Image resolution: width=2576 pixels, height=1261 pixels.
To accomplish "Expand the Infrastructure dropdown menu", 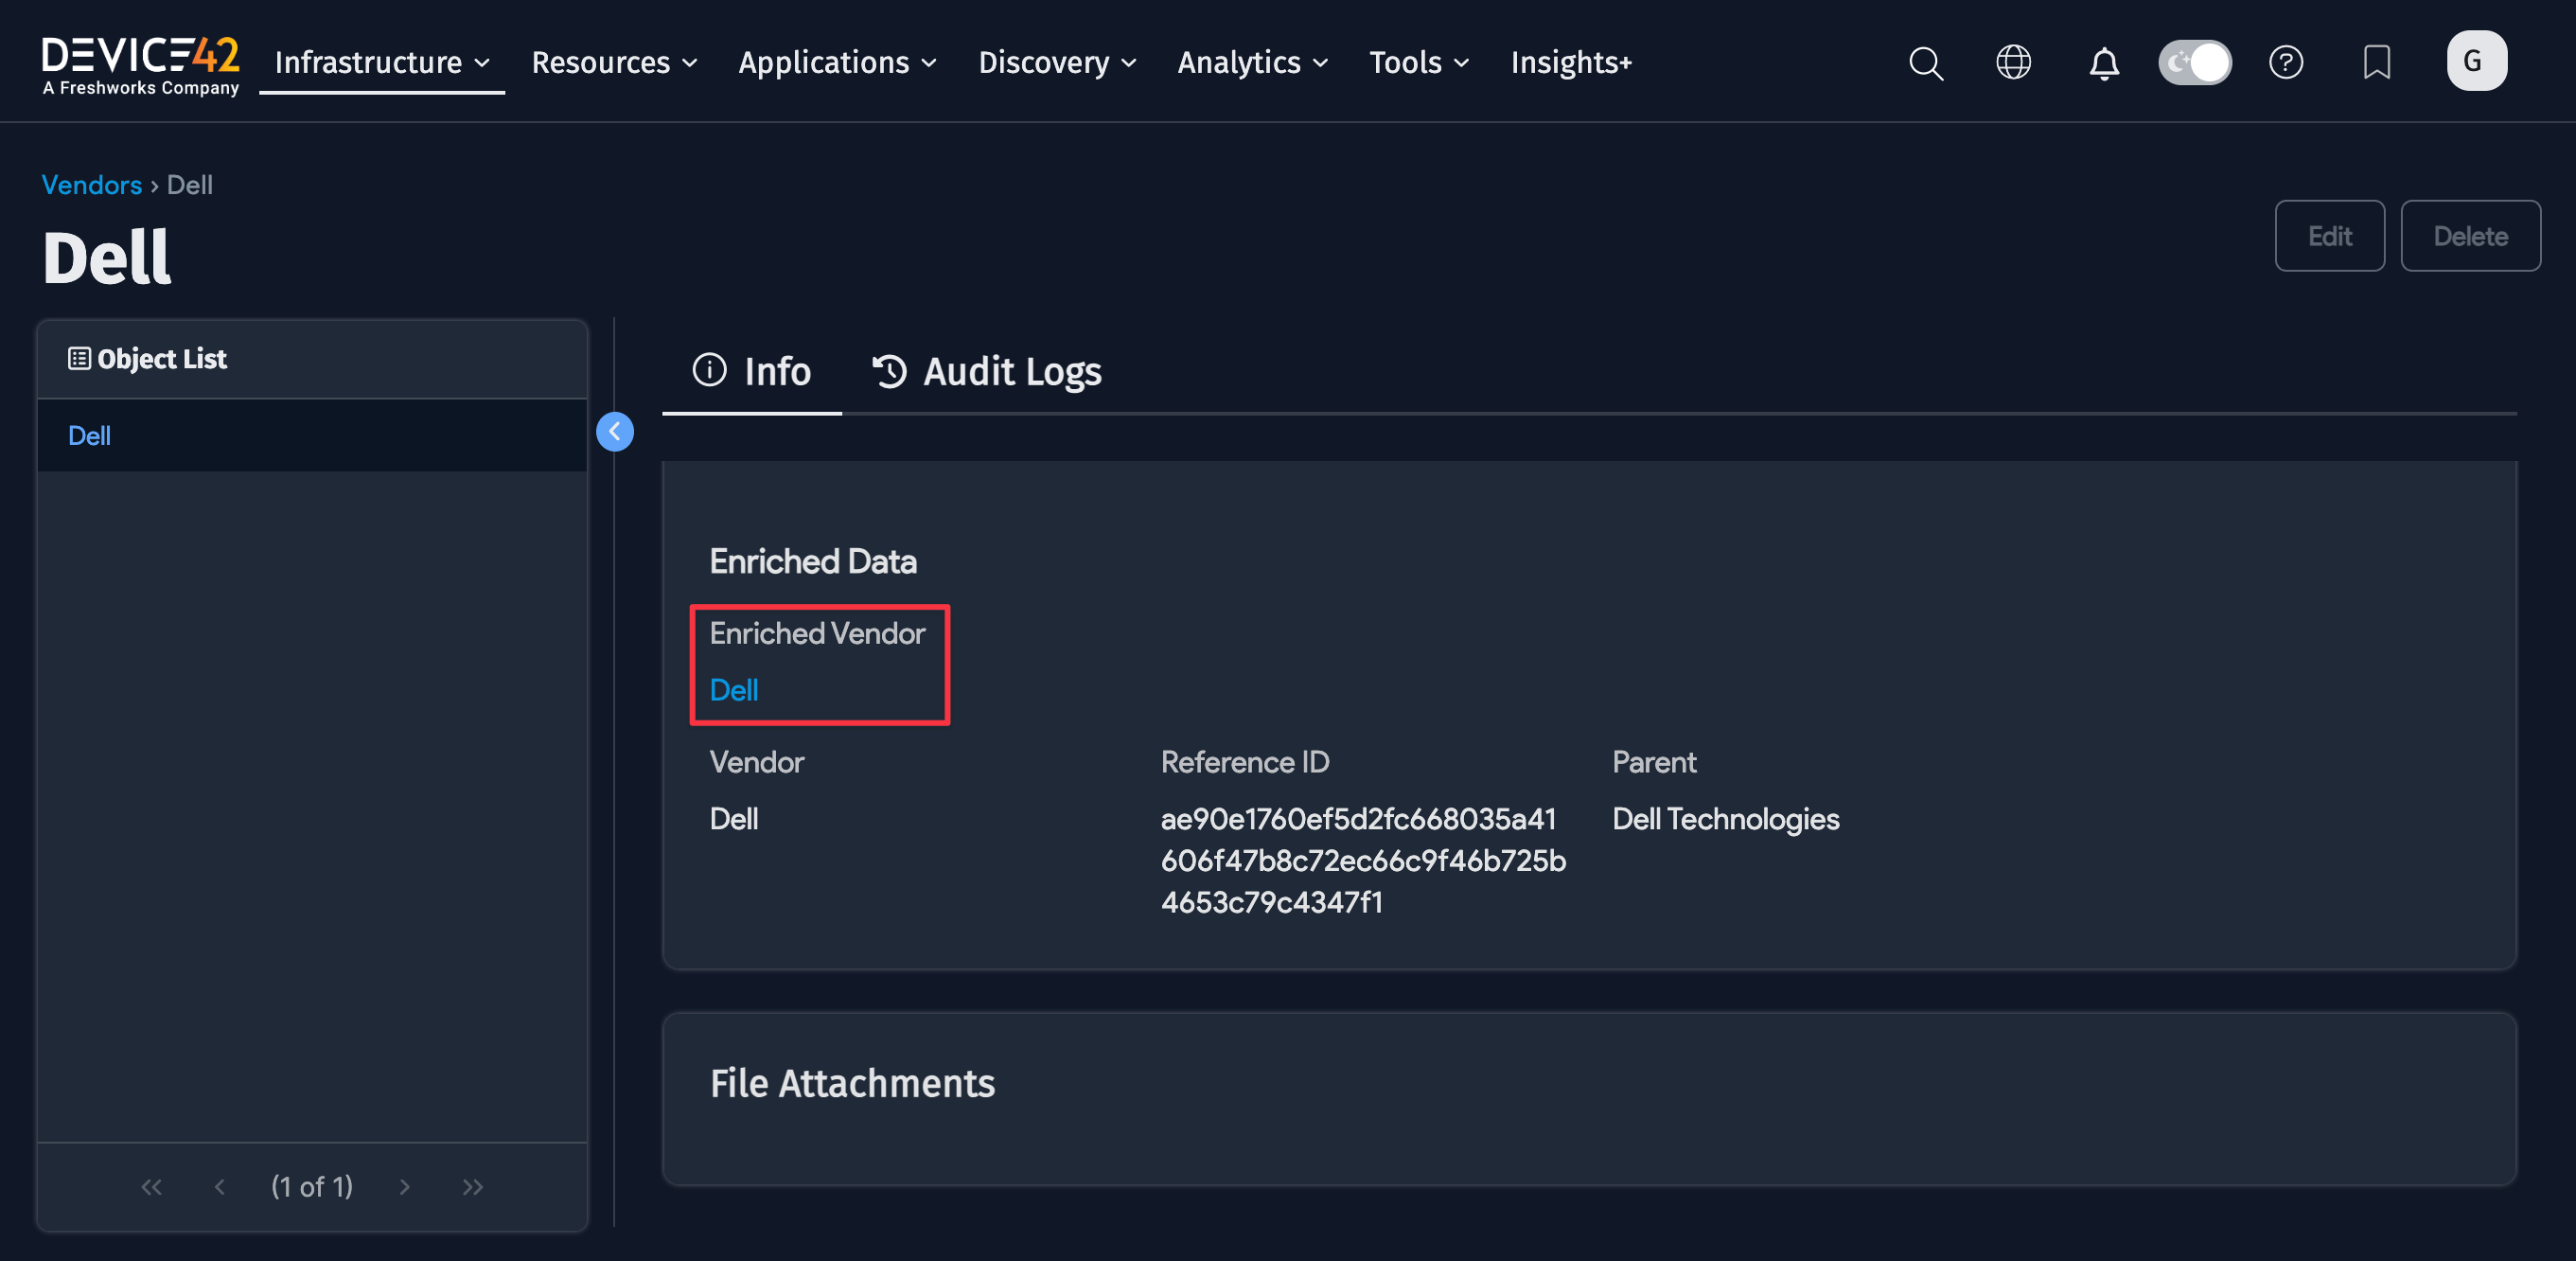I will [x=381, y=63].
